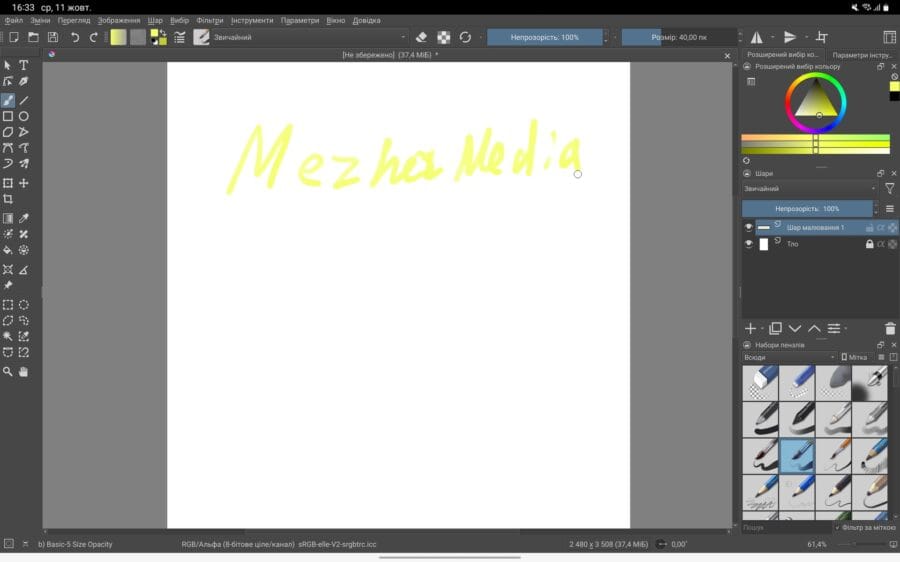Open brush editor settings button
This screenshot has height=562, width=900.
click(x=180, y=37)
